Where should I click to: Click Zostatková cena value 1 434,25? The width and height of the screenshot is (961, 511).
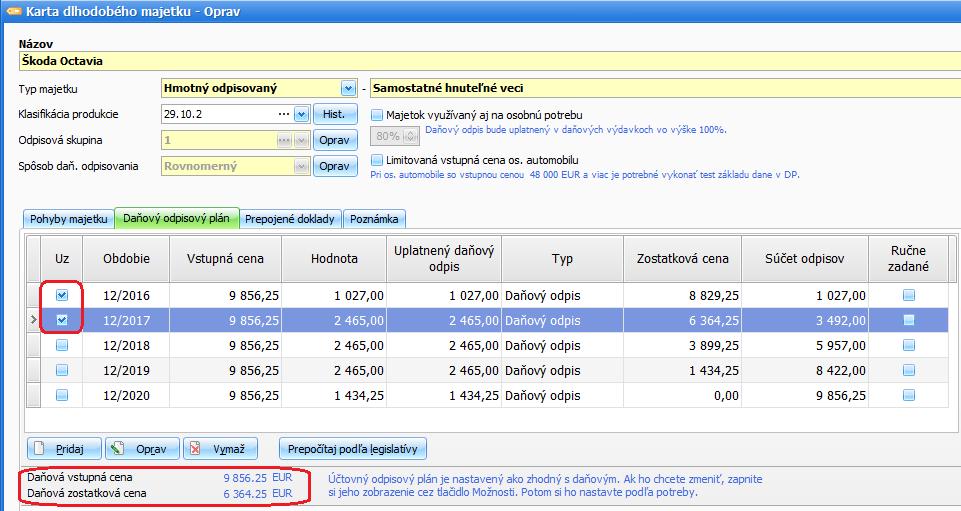point(683,371)
